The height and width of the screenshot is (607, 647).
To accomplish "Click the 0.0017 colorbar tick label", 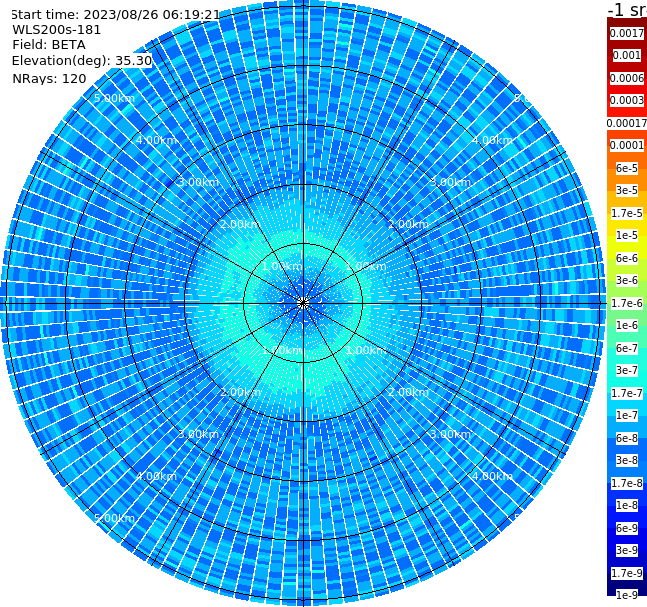I will click(x=627, y=33).
